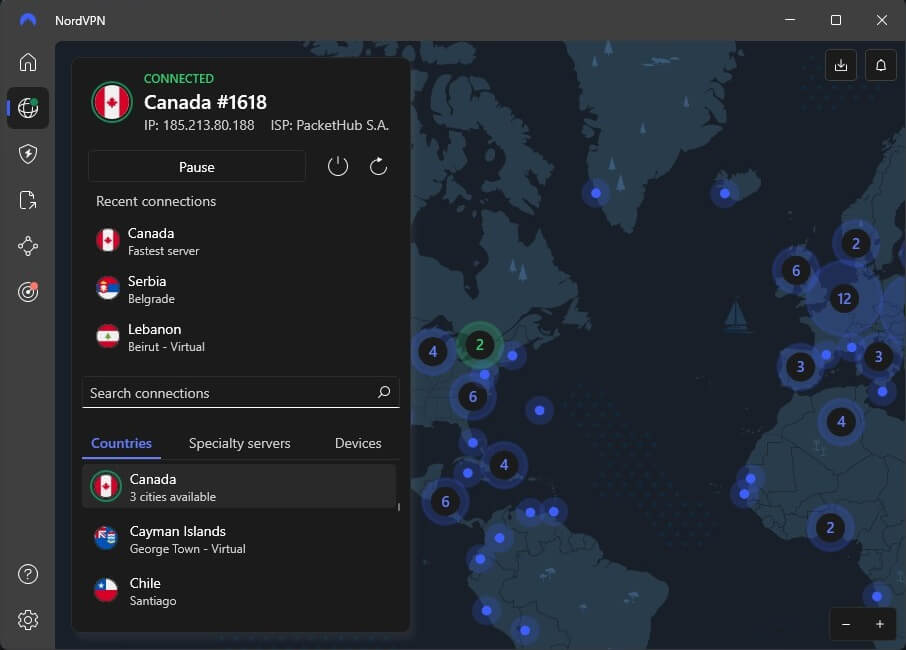Pause the VPN connection

click(197, 166)
